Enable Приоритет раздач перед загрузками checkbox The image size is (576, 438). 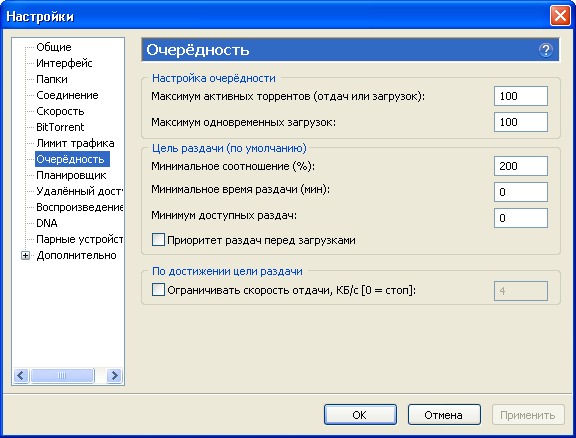pyautogui.click(x=158, y=240)
